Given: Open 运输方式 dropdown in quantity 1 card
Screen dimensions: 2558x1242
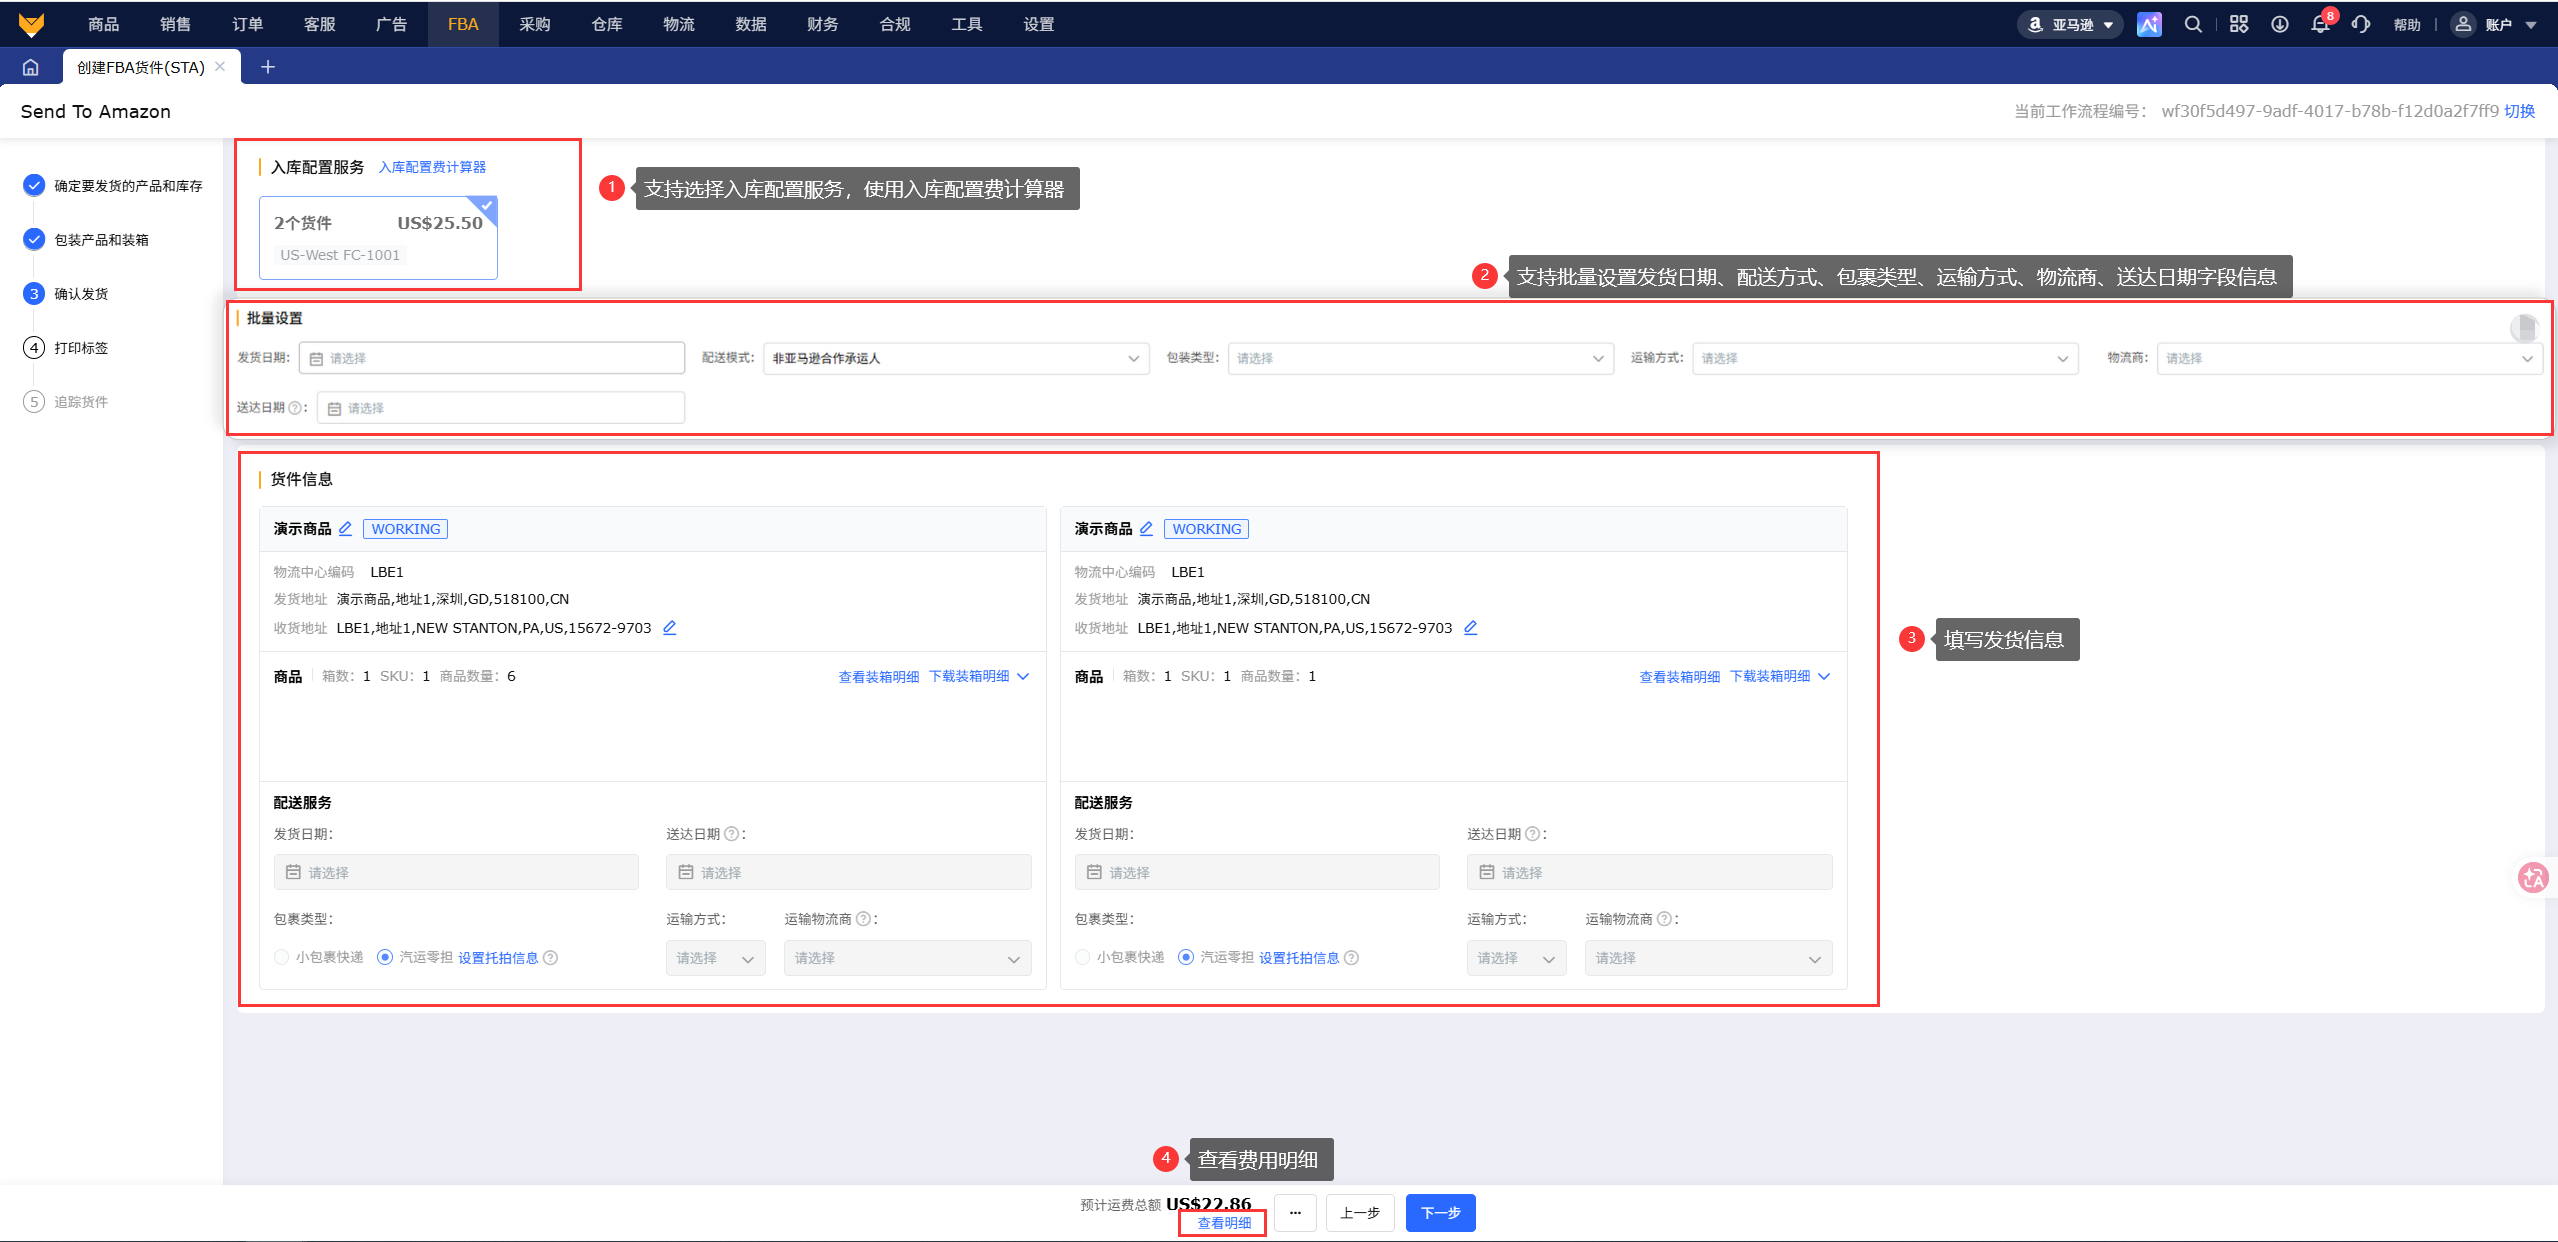Looking at the screenshot, I should coord(1517,958).
